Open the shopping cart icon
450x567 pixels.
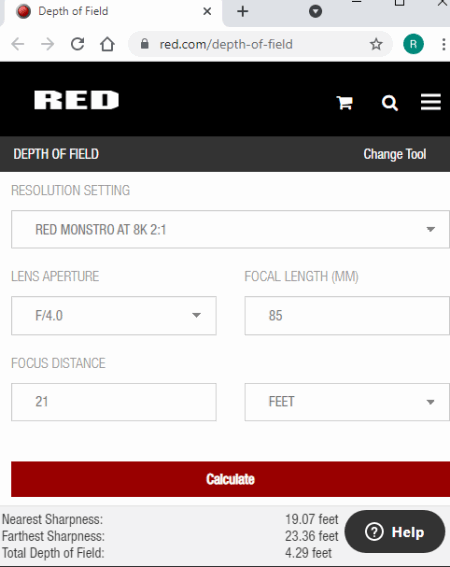(x=344, y=103)
